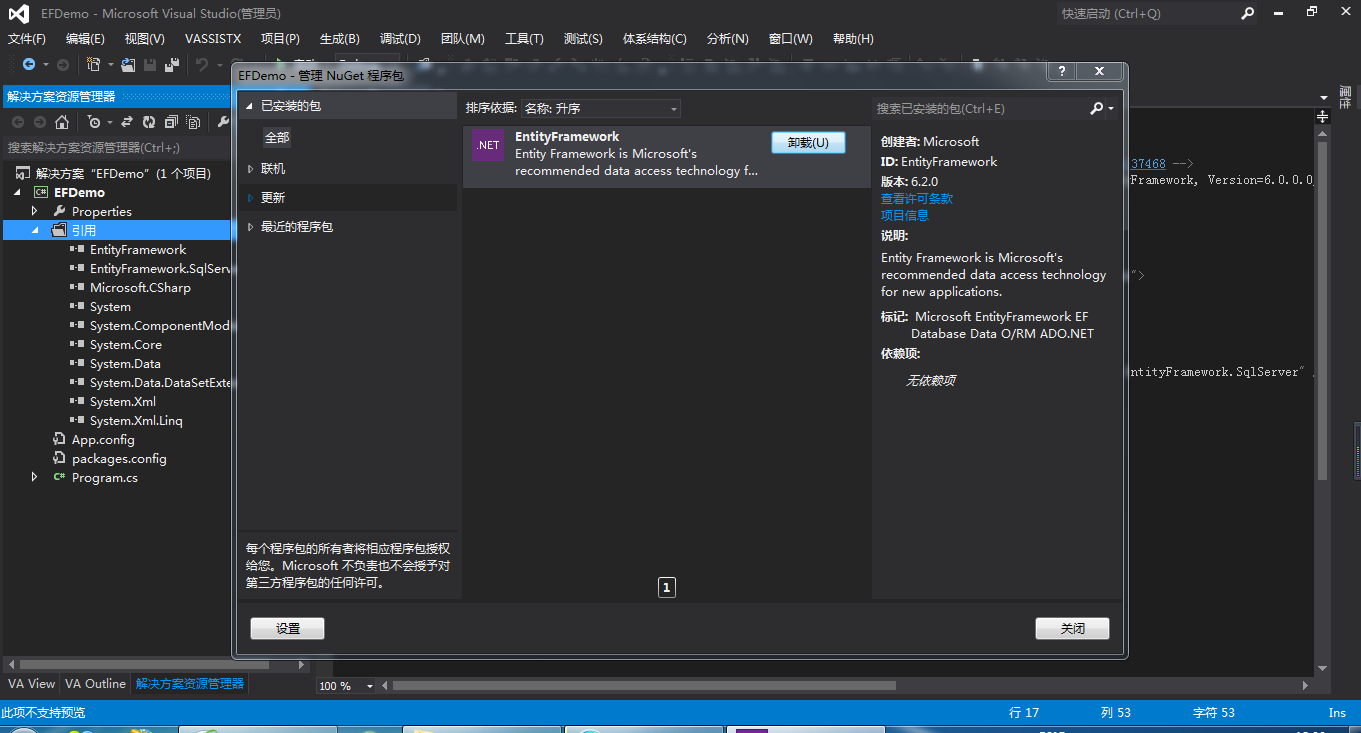Image resolution: width=1361 pixels, height=733 pixels.
Task: Select the 全部 item under installed packages
Action: pyautogui.click(x=277, y=138)
